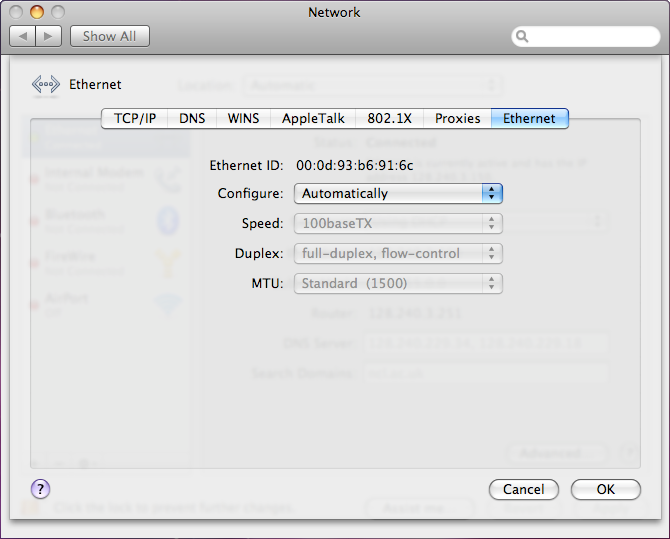670x539 pixels.
Task: Click the back navigation arrow
Action: pyautogui.click(x=23, y=36)
